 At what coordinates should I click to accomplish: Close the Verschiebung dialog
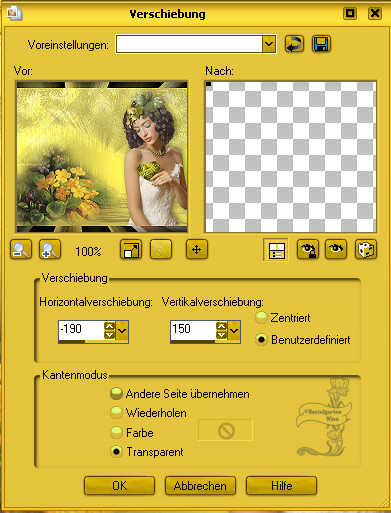(375, 13)
